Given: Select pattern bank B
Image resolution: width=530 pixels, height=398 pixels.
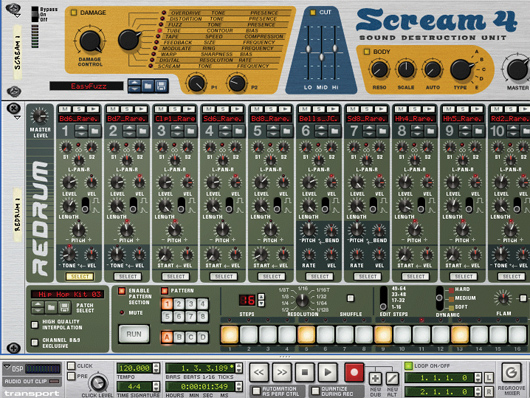Looking at the screenshot, I should click(x=179, y=337).
